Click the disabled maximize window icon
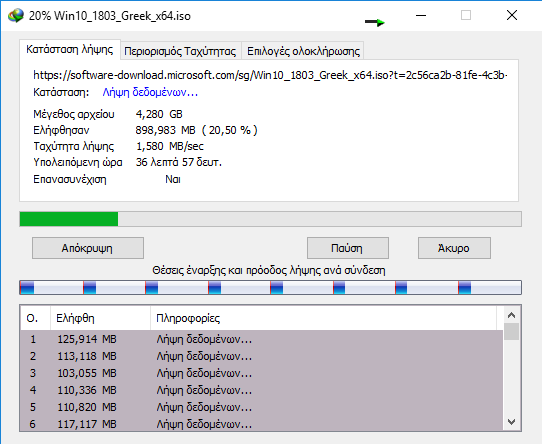The width and height of the screenshot is (542, 444). click(466, 15)
